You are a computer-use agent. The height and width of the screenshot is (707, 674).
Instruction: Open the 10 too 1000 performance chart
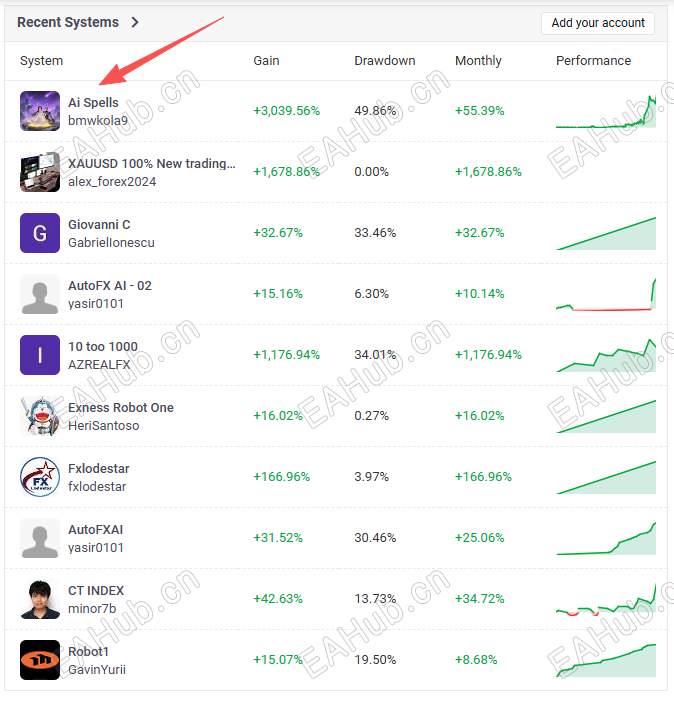606,355
